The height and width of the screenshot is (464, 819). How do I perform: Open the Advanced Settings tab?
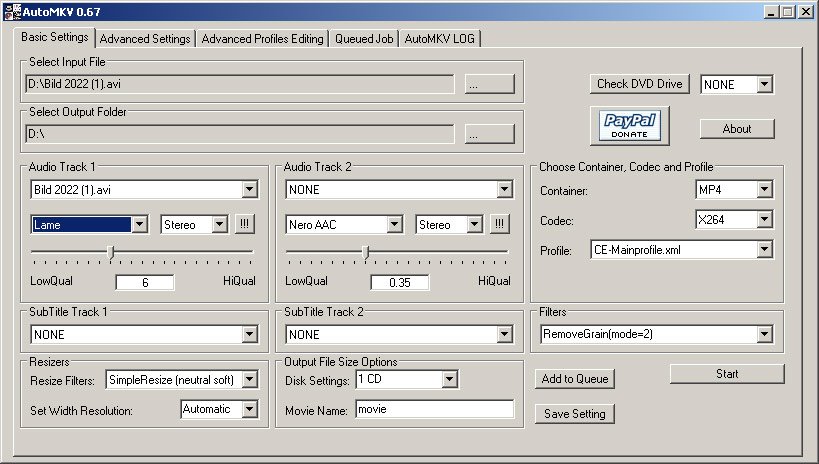(145, 39)
